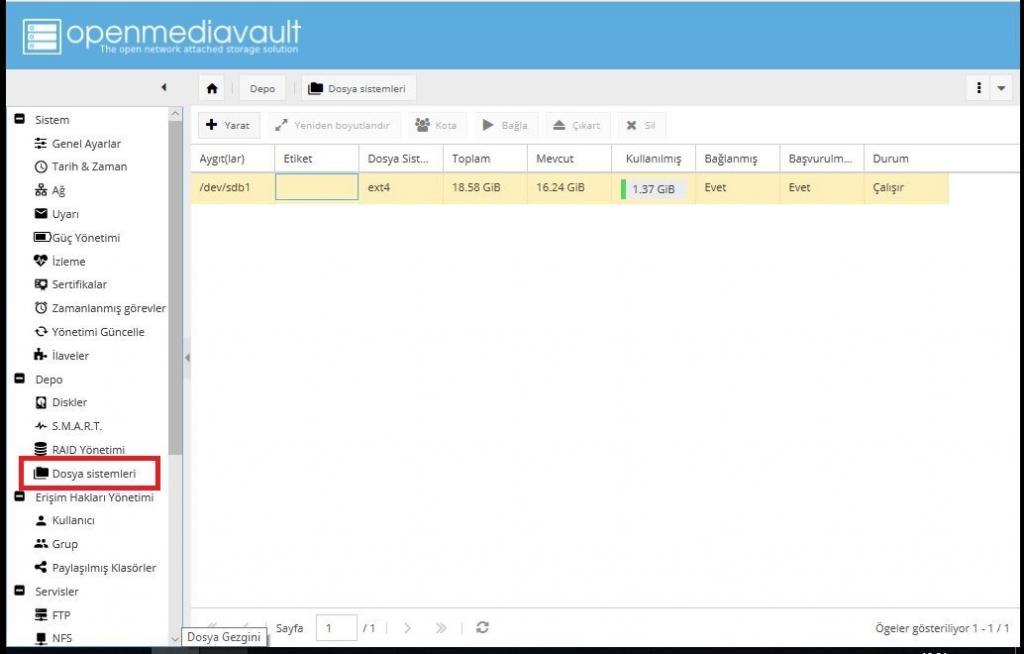Viewport: 1024px width, 654px height.
Task: Click the Sil delete button
Action: (x=641, y=125)
